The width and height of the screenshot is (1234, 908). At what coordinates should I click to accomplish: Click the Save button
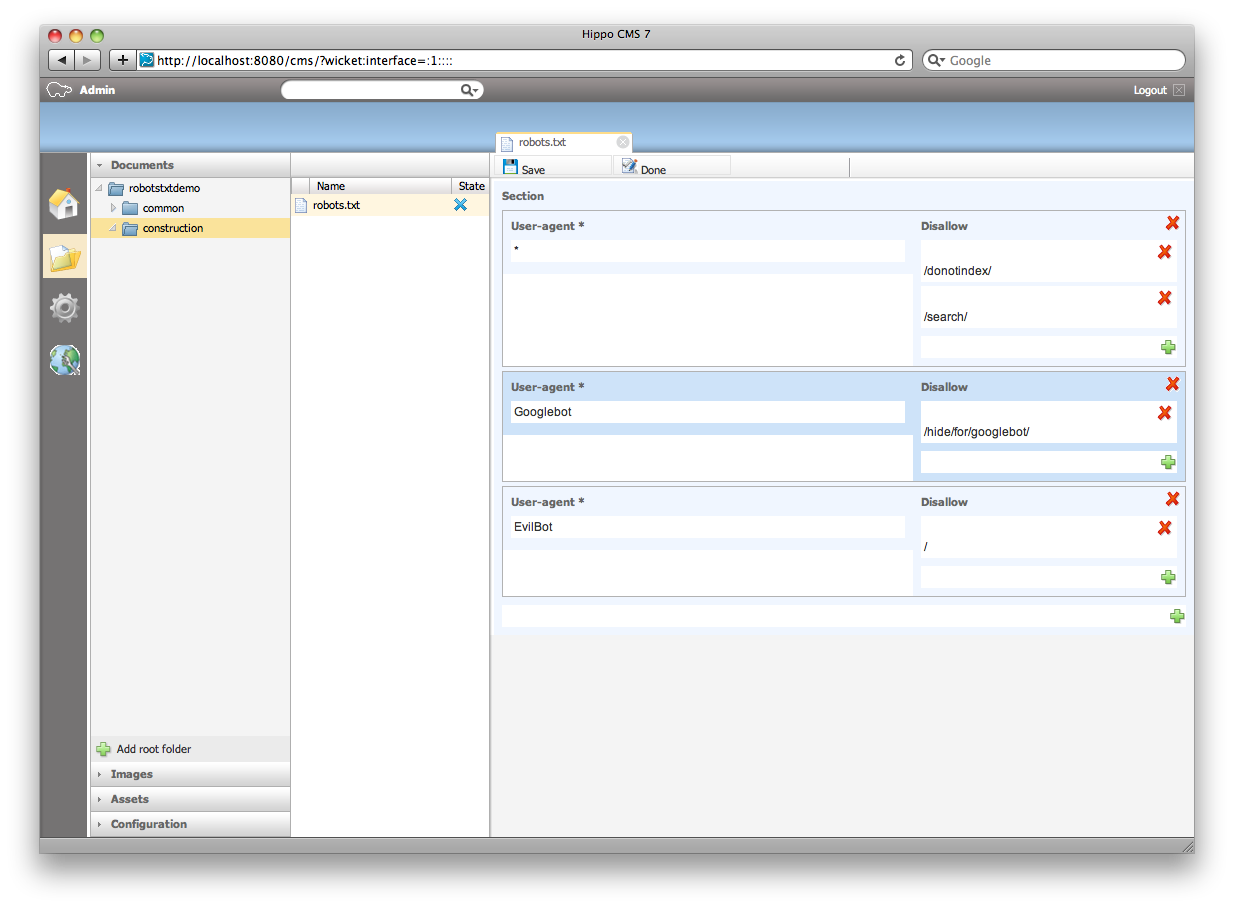pos(525,168)
